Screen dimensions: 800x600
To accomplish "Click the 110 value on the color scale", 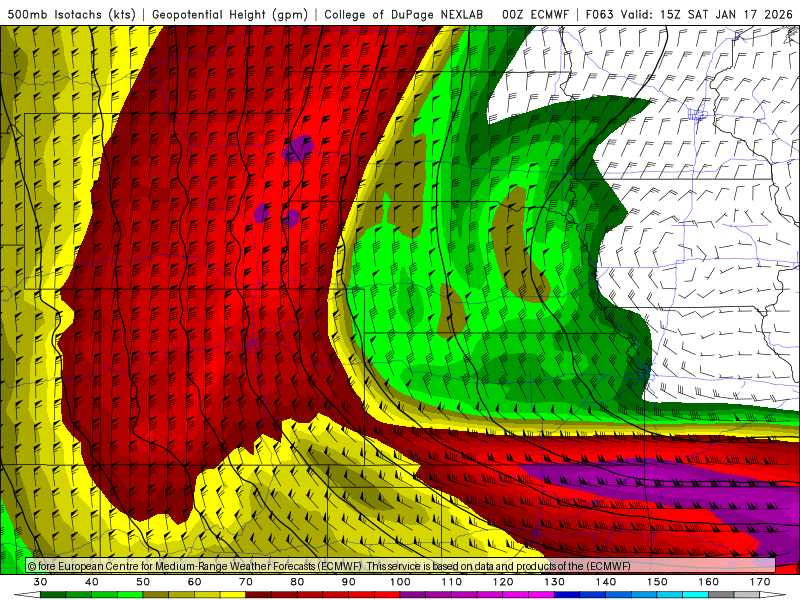I will pos(452,582).
